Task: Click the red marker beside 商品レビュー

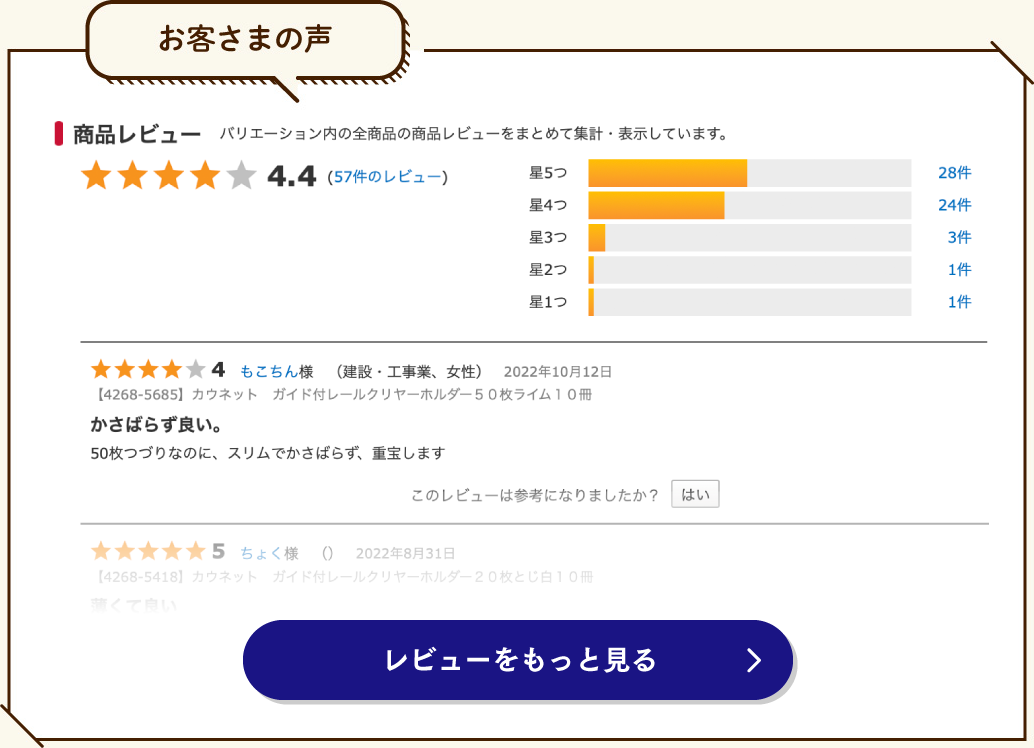Action: tap(59, 134)
